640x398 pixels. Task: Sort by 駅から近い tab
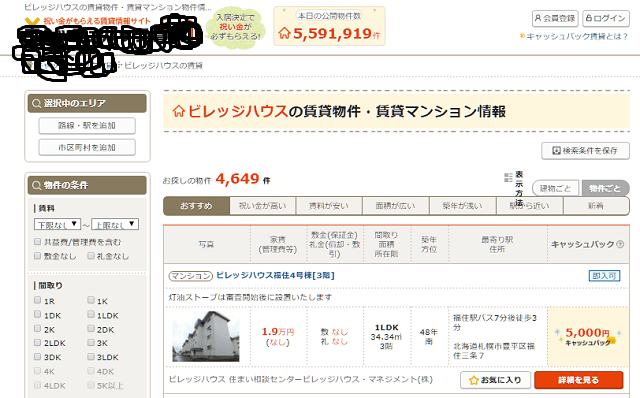coord(529,206)
